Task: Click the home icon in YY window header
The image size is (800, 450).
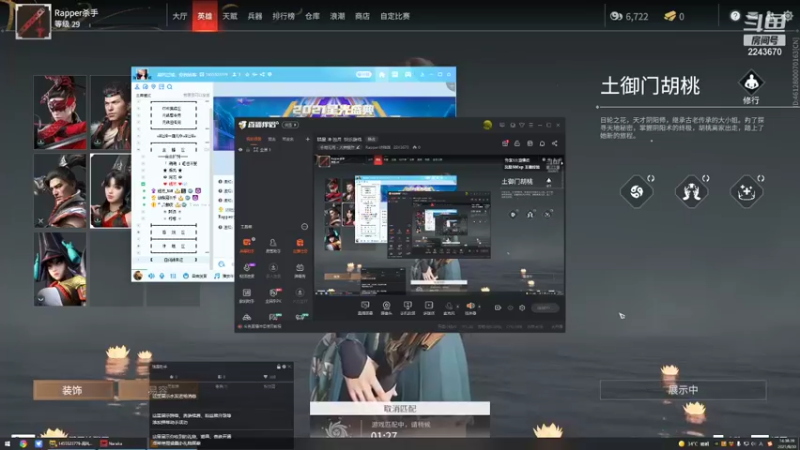Action: (x=382, y=74)
